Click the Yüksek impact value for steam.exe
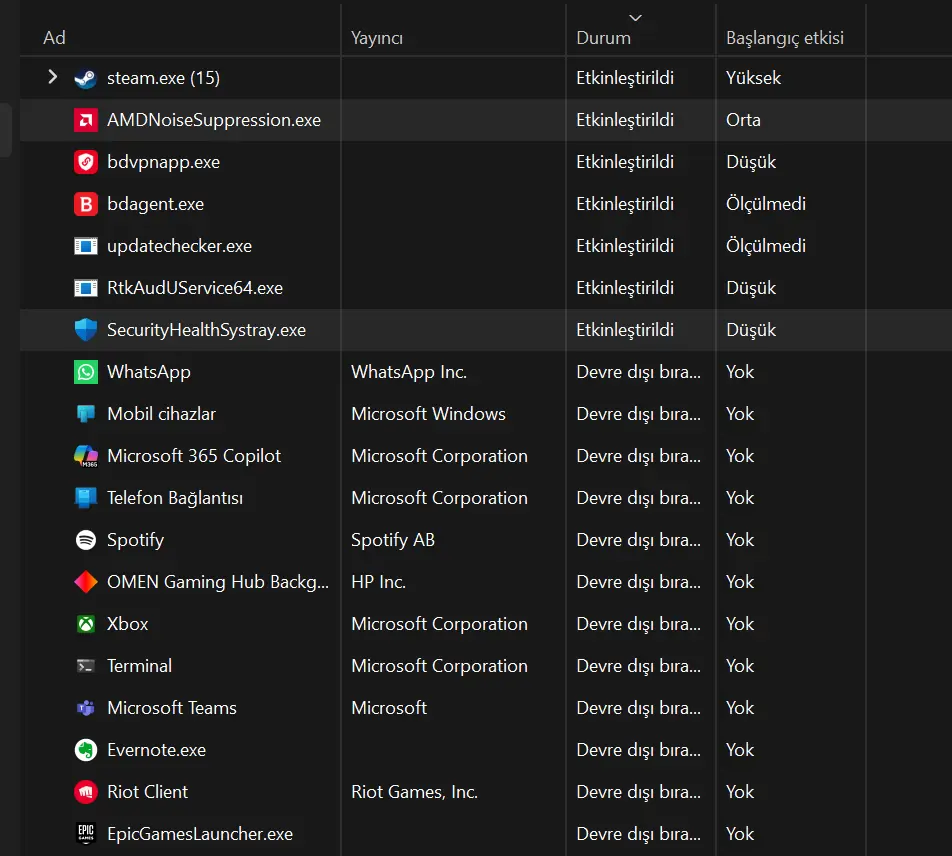 point(753,78)
